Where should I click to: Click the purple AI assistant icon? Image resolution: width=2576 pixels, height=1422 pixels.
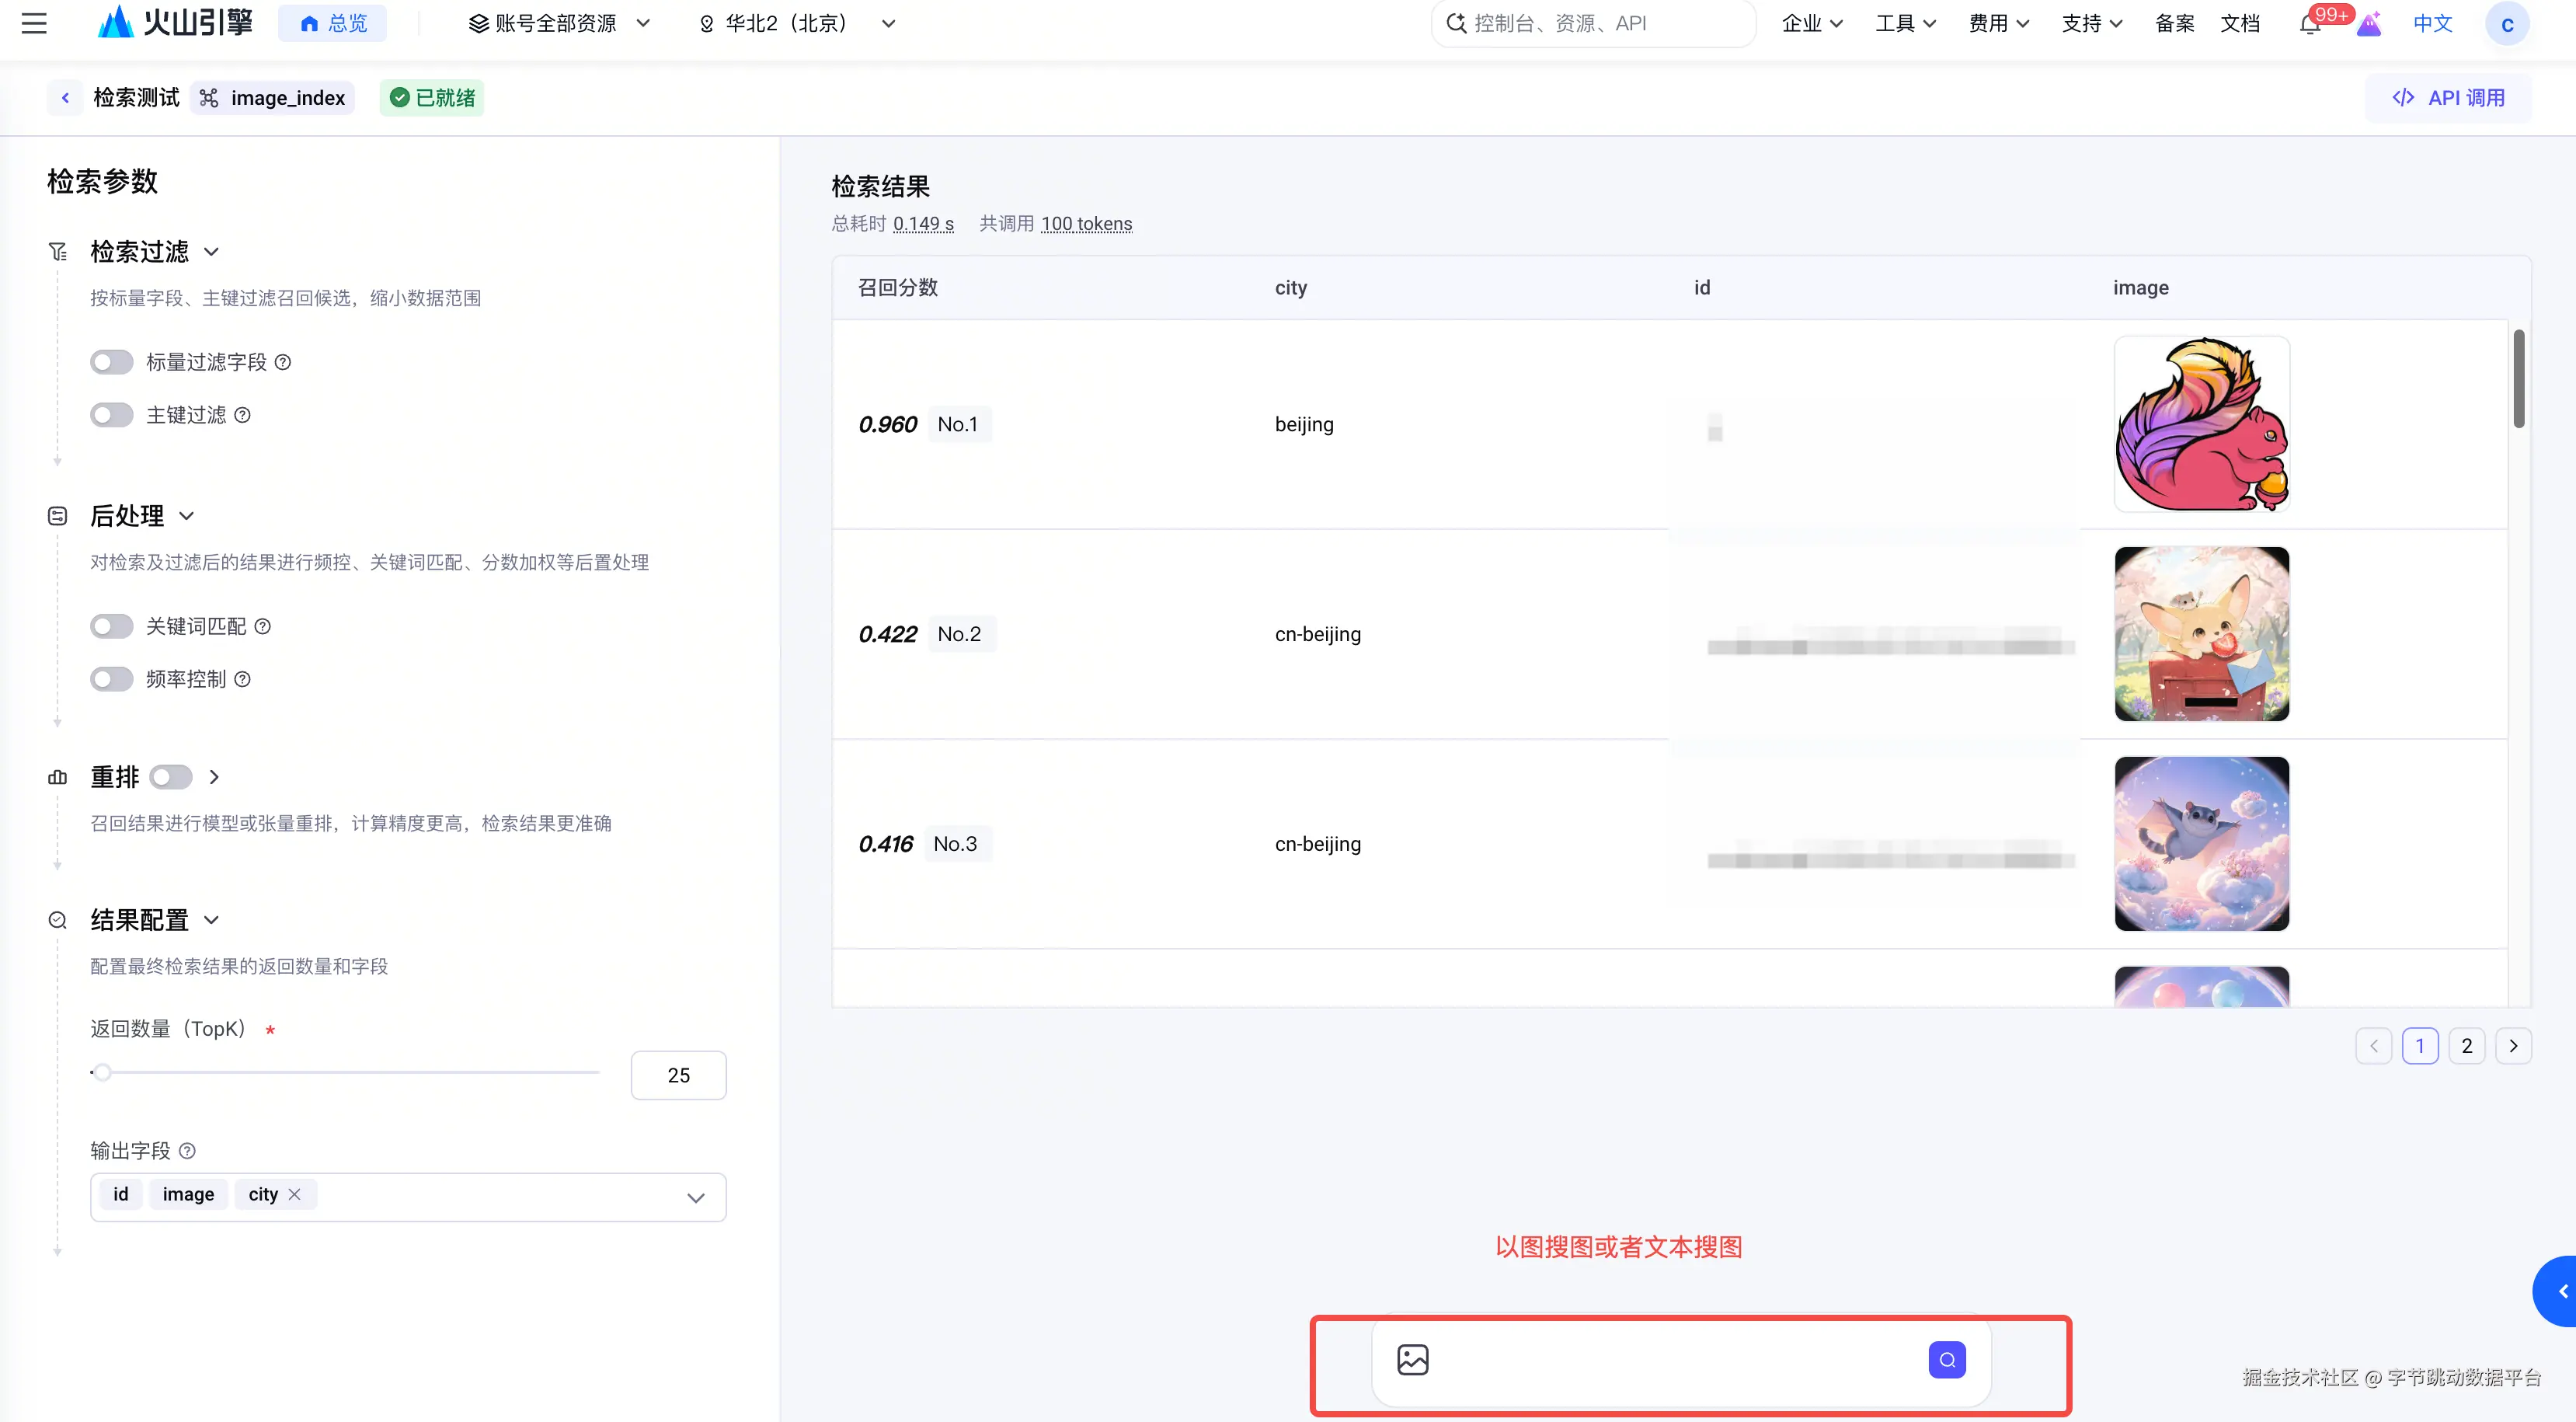click(x=2369, y=23)
